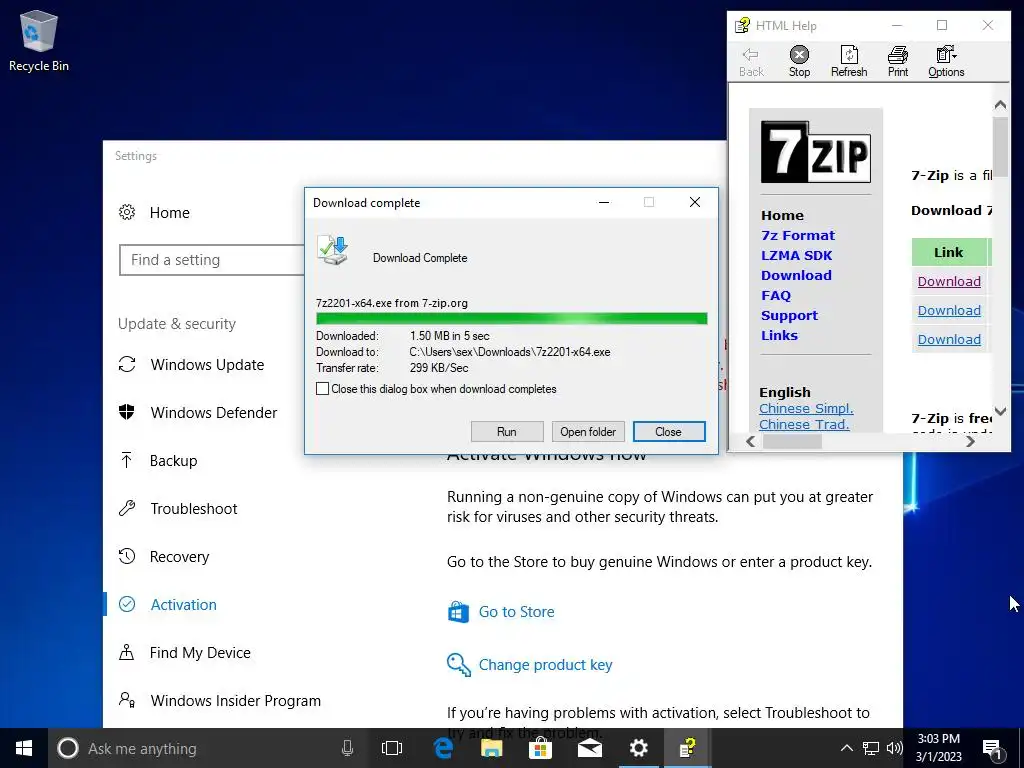Click Close button in download dialog
The width and height of the screenshot is (1024, 768).
669,432
